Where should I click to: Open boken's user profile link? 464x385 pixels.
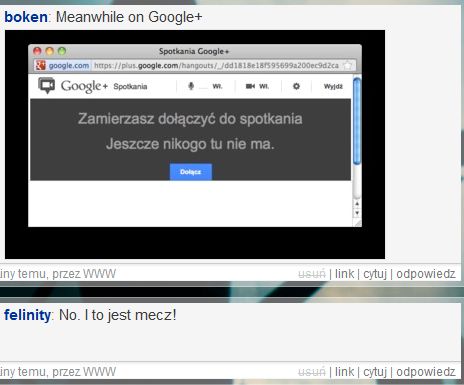(26, 17)
